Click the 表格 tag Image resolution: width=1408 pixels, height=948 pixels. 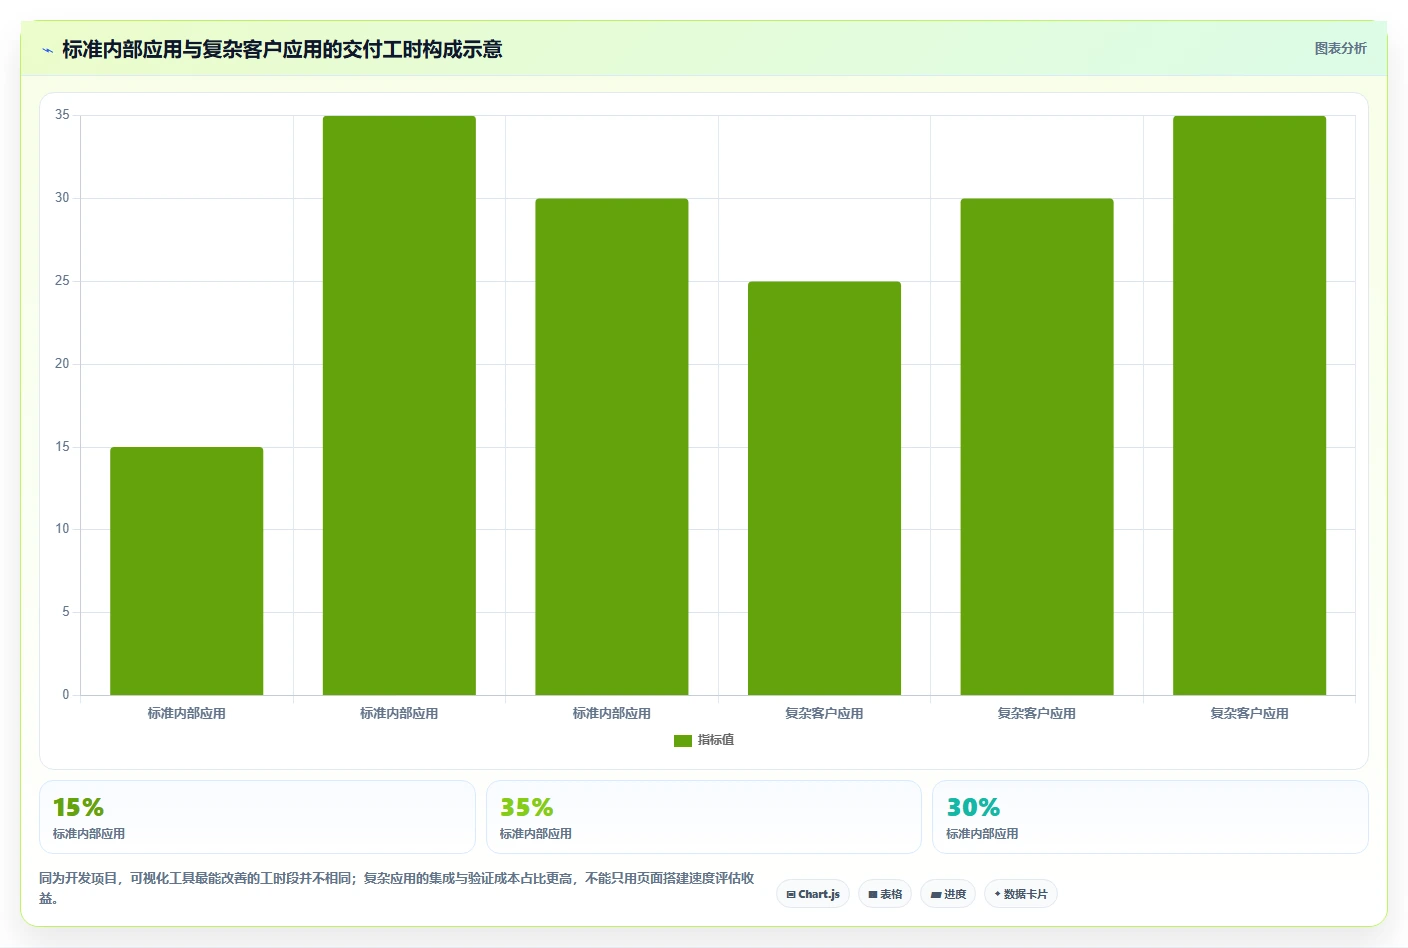(x=885, y=894)
